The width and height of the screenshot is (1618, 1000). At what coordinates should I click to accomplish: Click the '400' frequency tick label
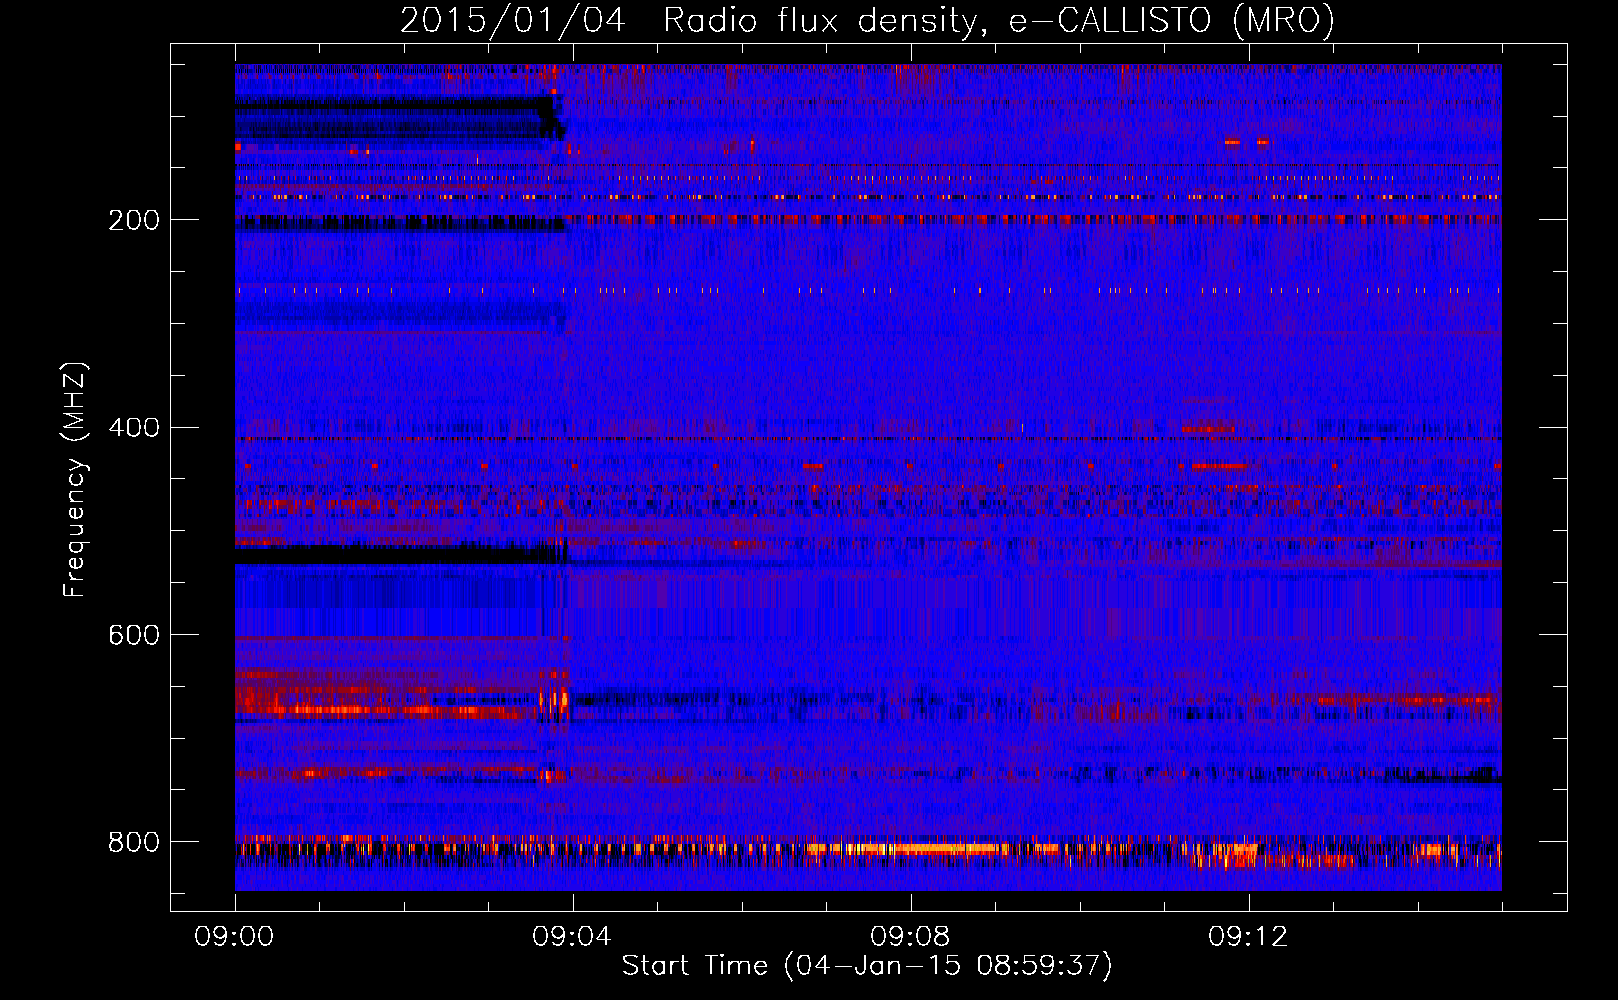pyautogui.click(x=134, y=428)
